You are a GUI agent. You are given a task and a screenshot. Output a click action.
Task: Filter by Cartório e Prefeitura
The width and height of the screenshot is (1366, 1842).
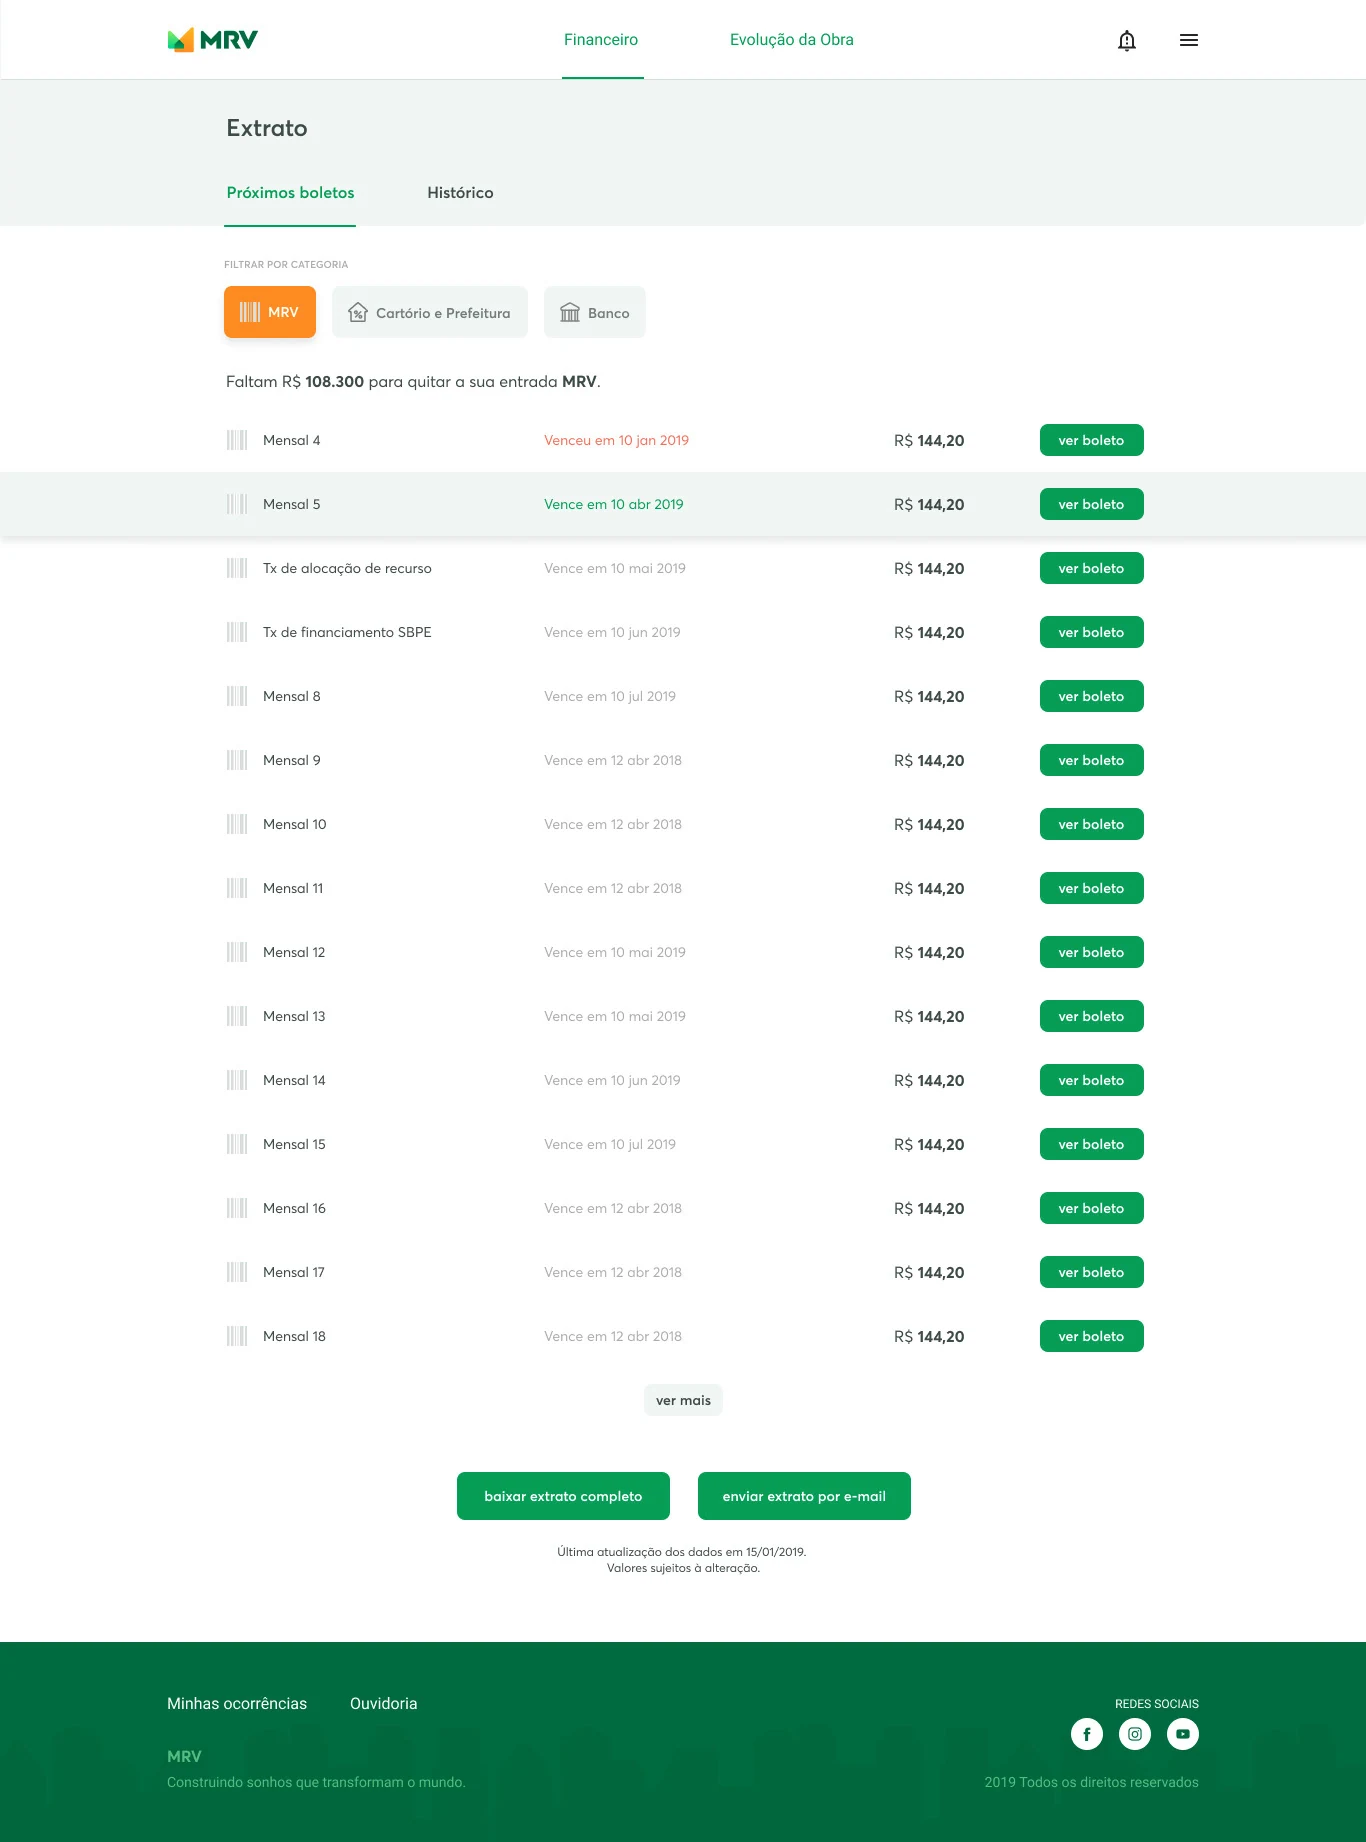click(429, 312)
